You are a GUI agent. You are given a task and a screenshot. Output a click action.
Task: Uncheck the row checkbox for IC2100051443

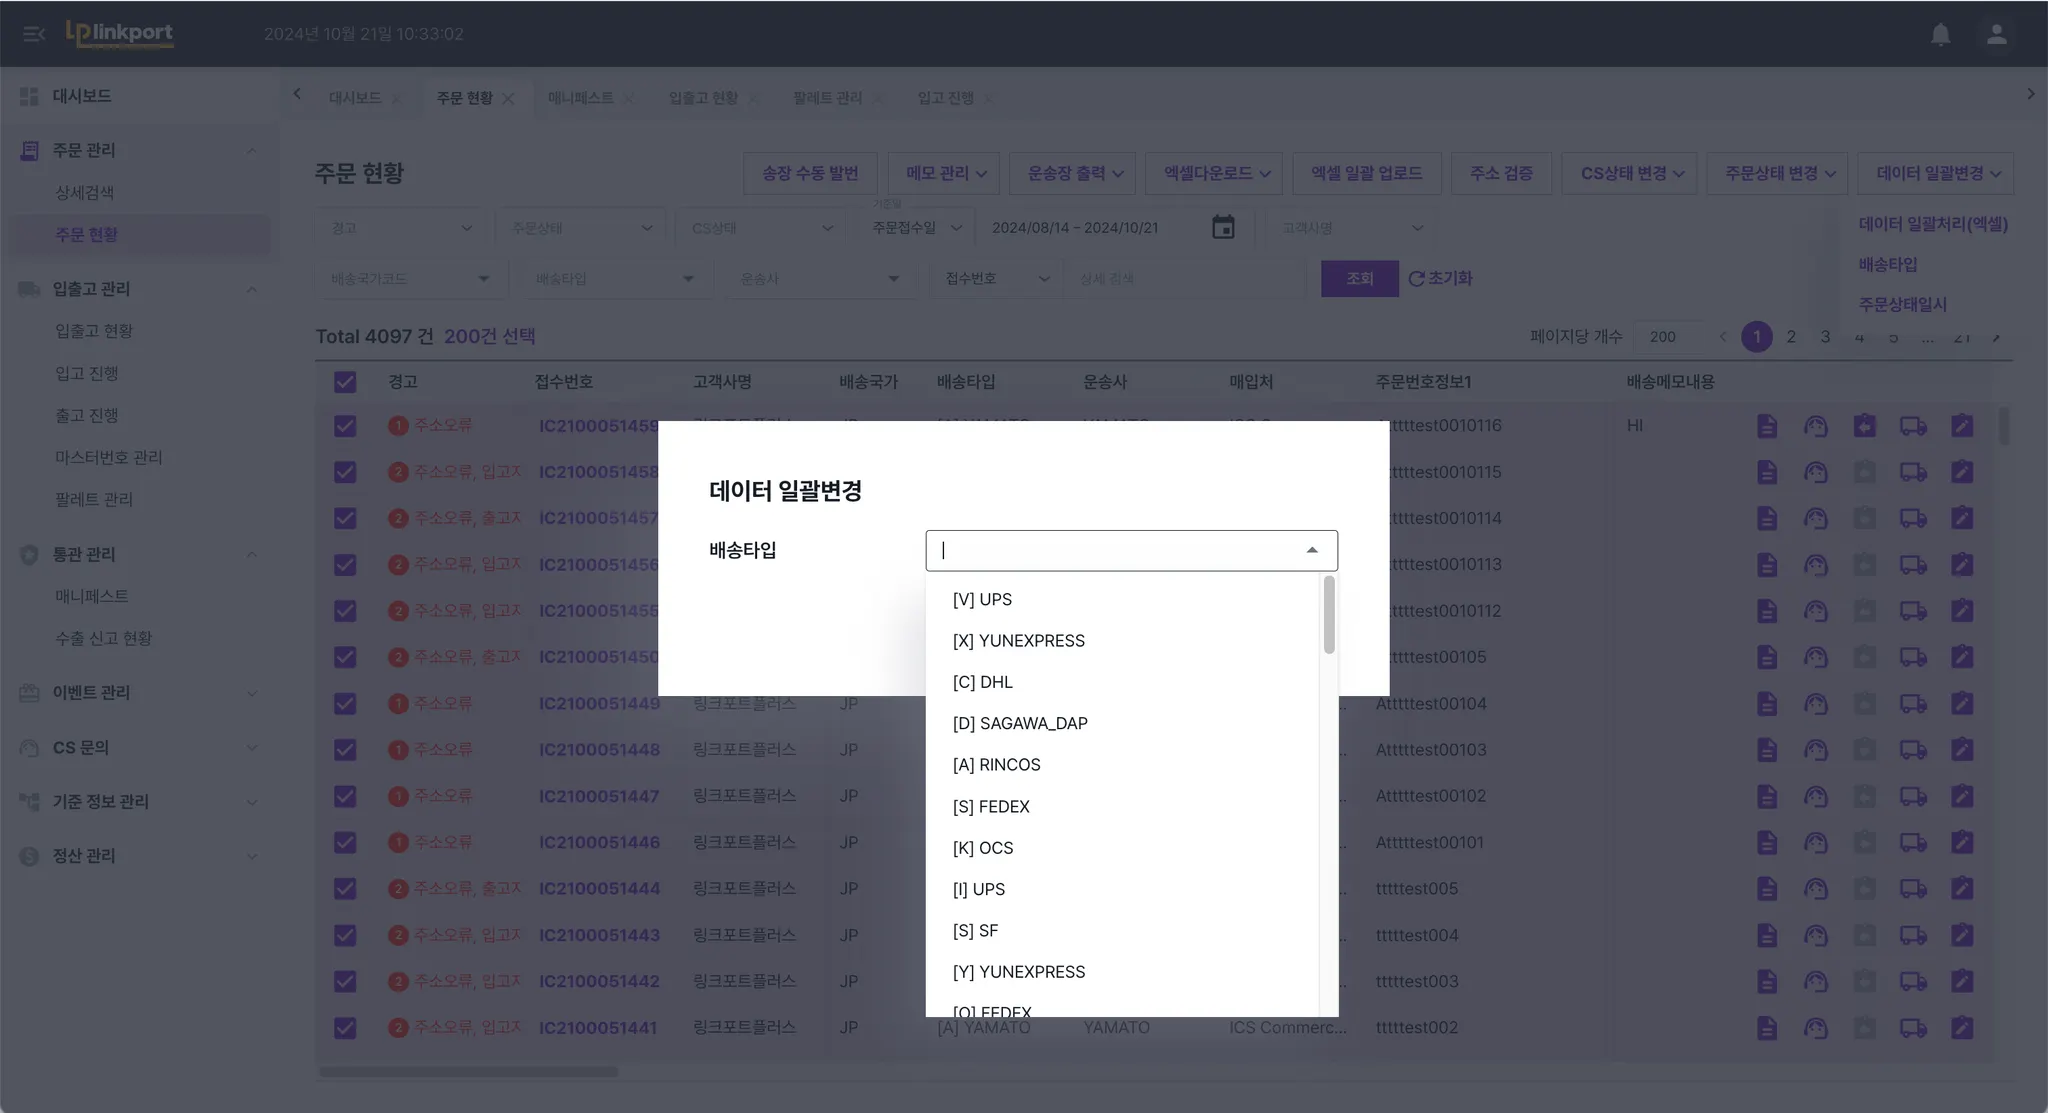pos(345,935)
